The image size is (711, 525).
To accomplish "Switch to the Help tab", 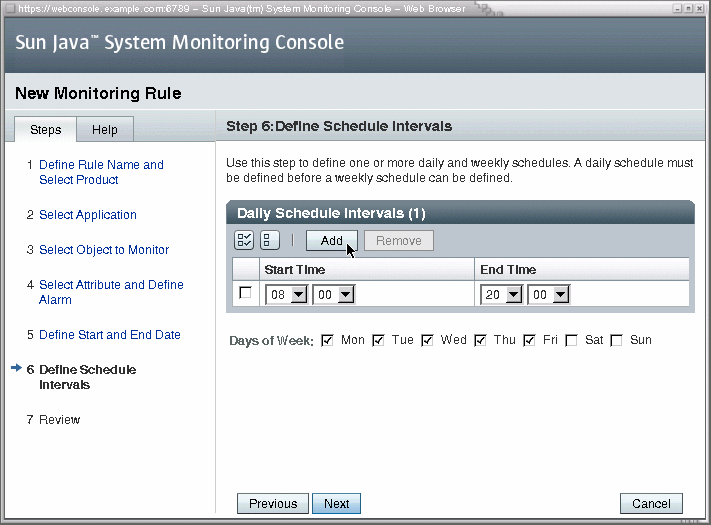I will [x=105, y=130].
